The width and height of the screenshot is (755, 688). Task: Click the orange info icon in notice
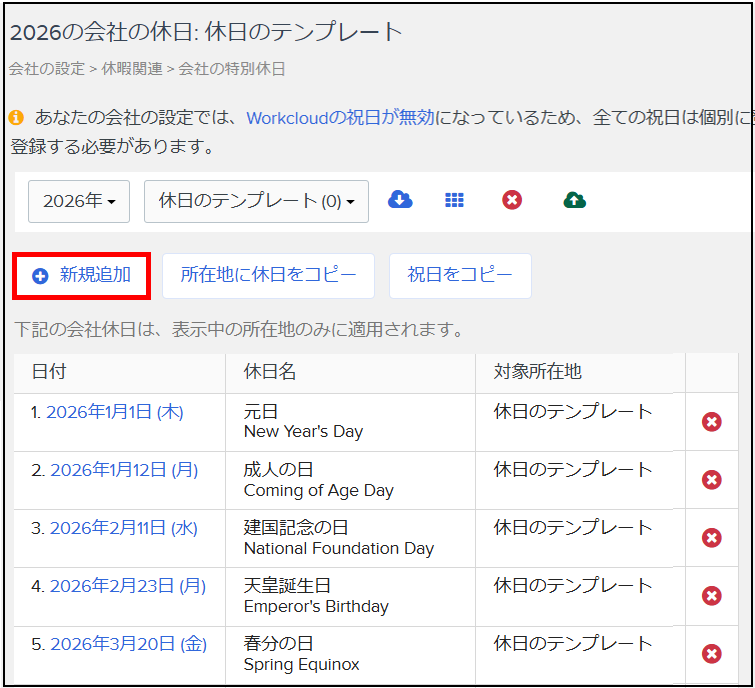(x=16, y=118)
